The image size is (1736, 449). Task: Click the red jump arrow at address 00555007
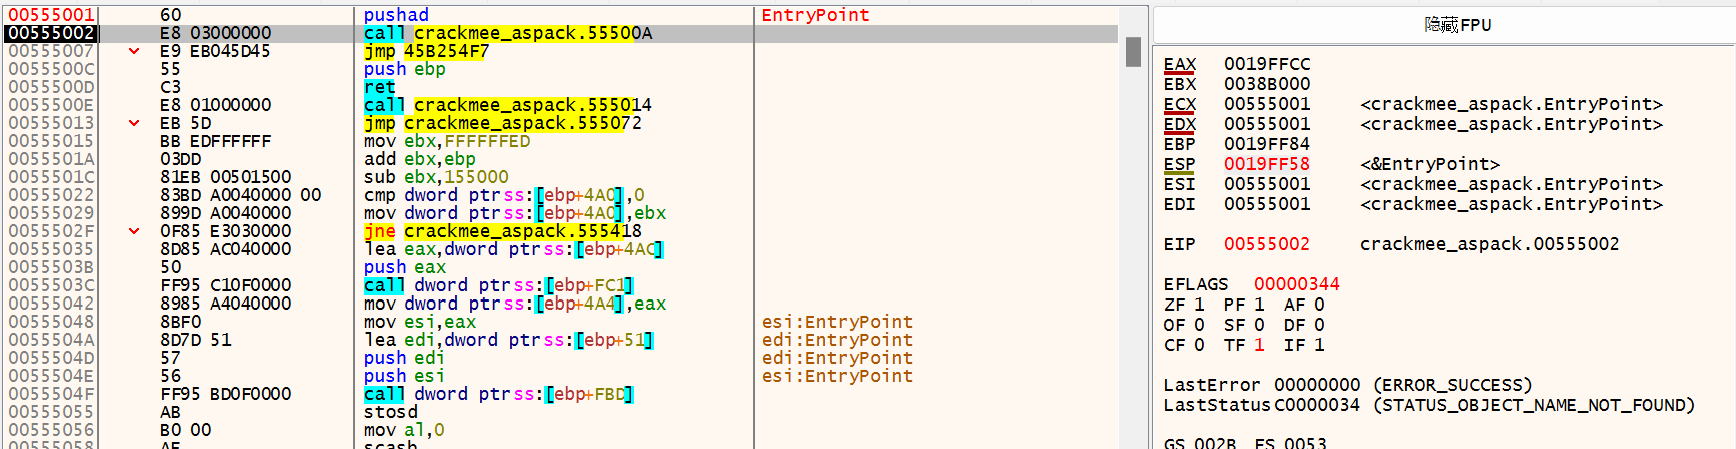coord(134,51)
